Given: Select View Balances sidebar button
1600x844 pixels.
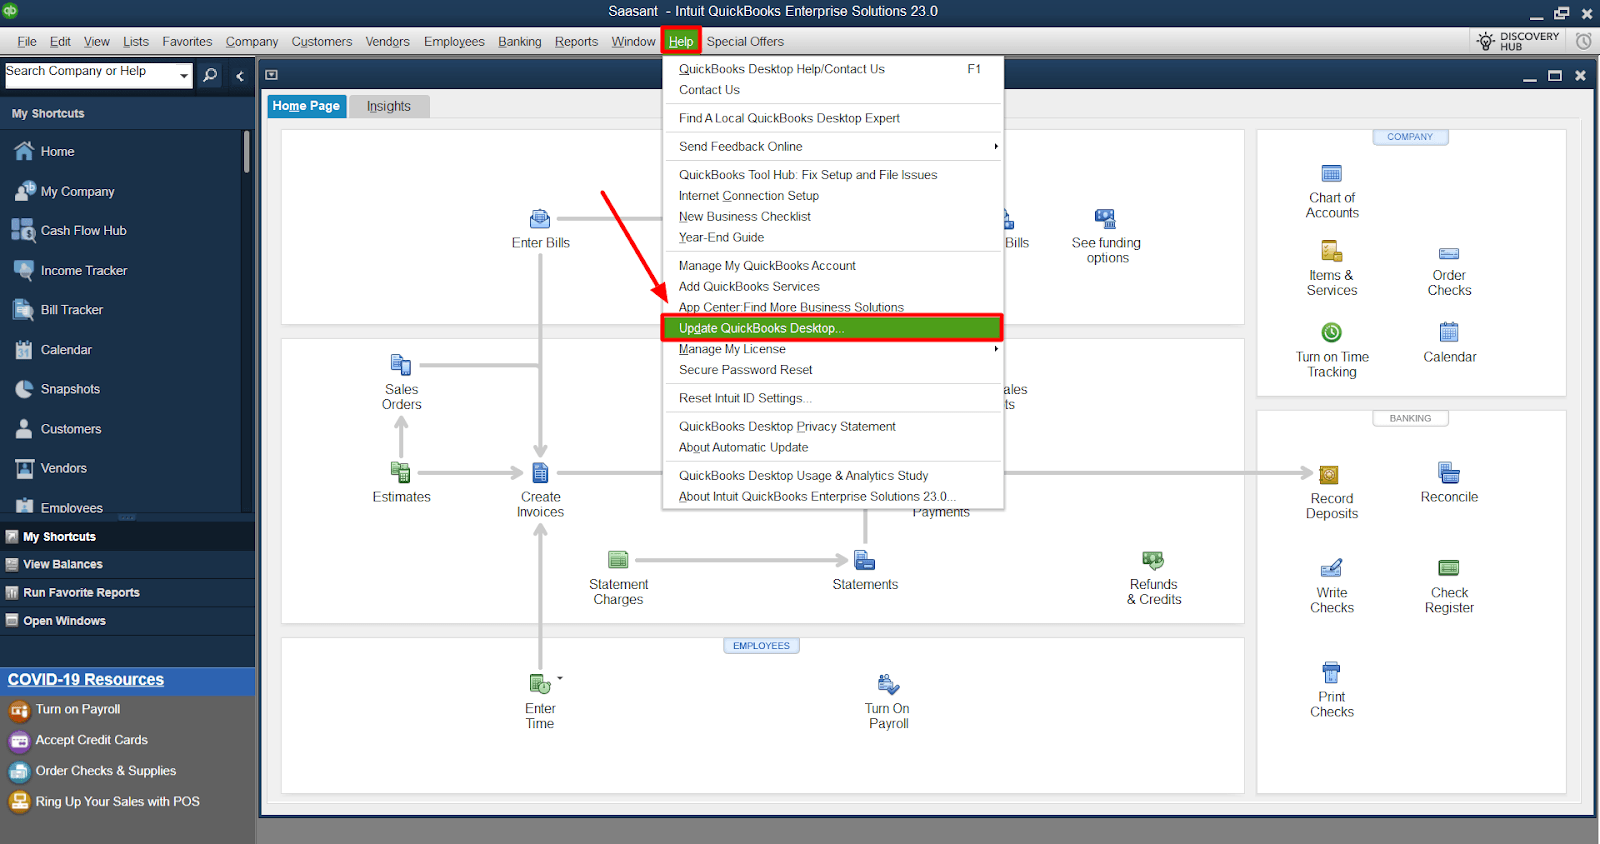Looking at the screenshot, I should click(127, 564).
